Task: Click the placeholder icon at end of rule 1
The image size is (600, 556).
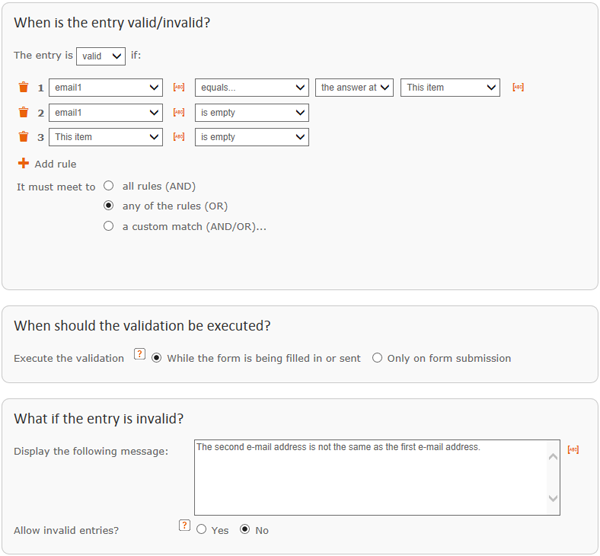Action: (518, 87)
